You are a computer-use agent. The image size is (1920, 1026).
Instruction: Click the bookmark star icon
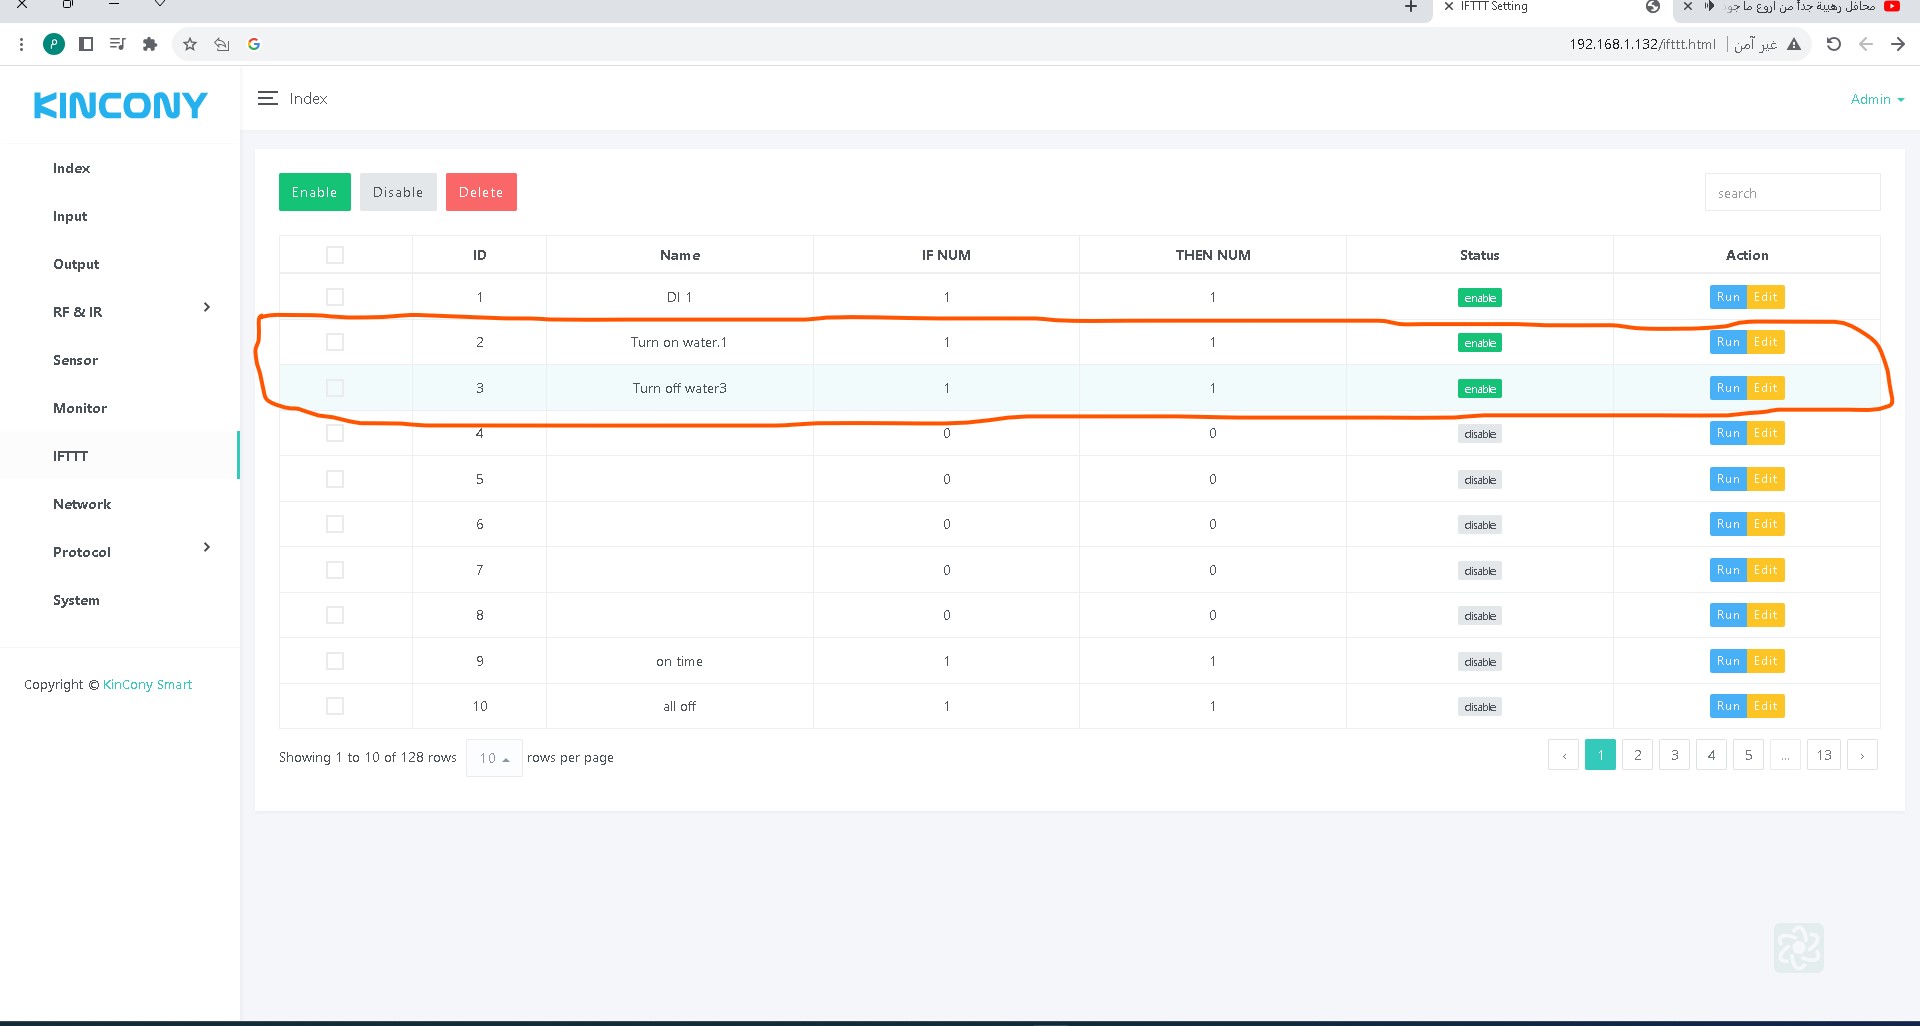tap(190, 44)
